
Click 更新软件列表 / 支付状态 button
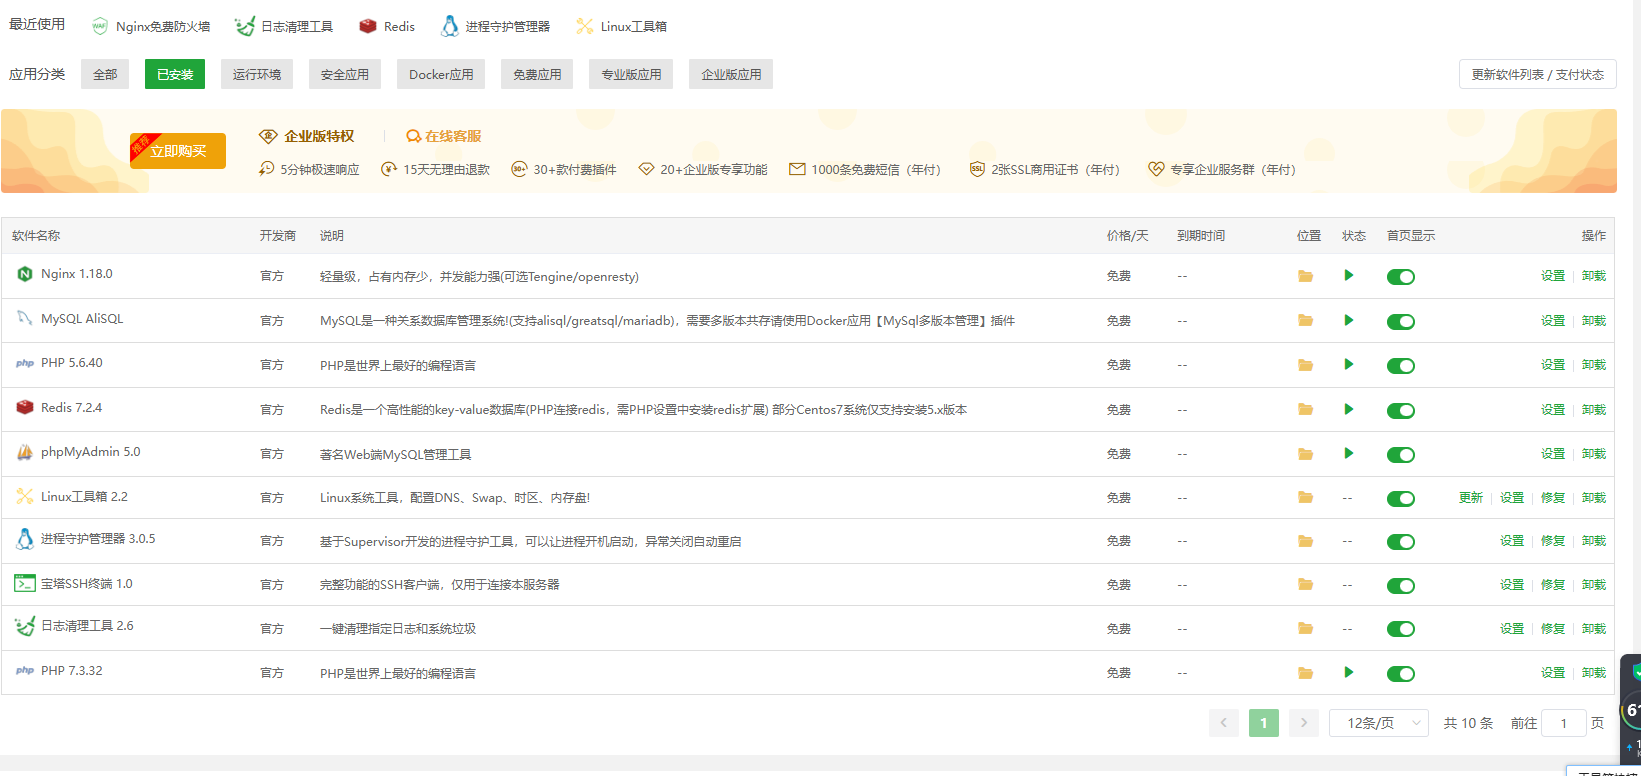click(x=1537, y=74)
